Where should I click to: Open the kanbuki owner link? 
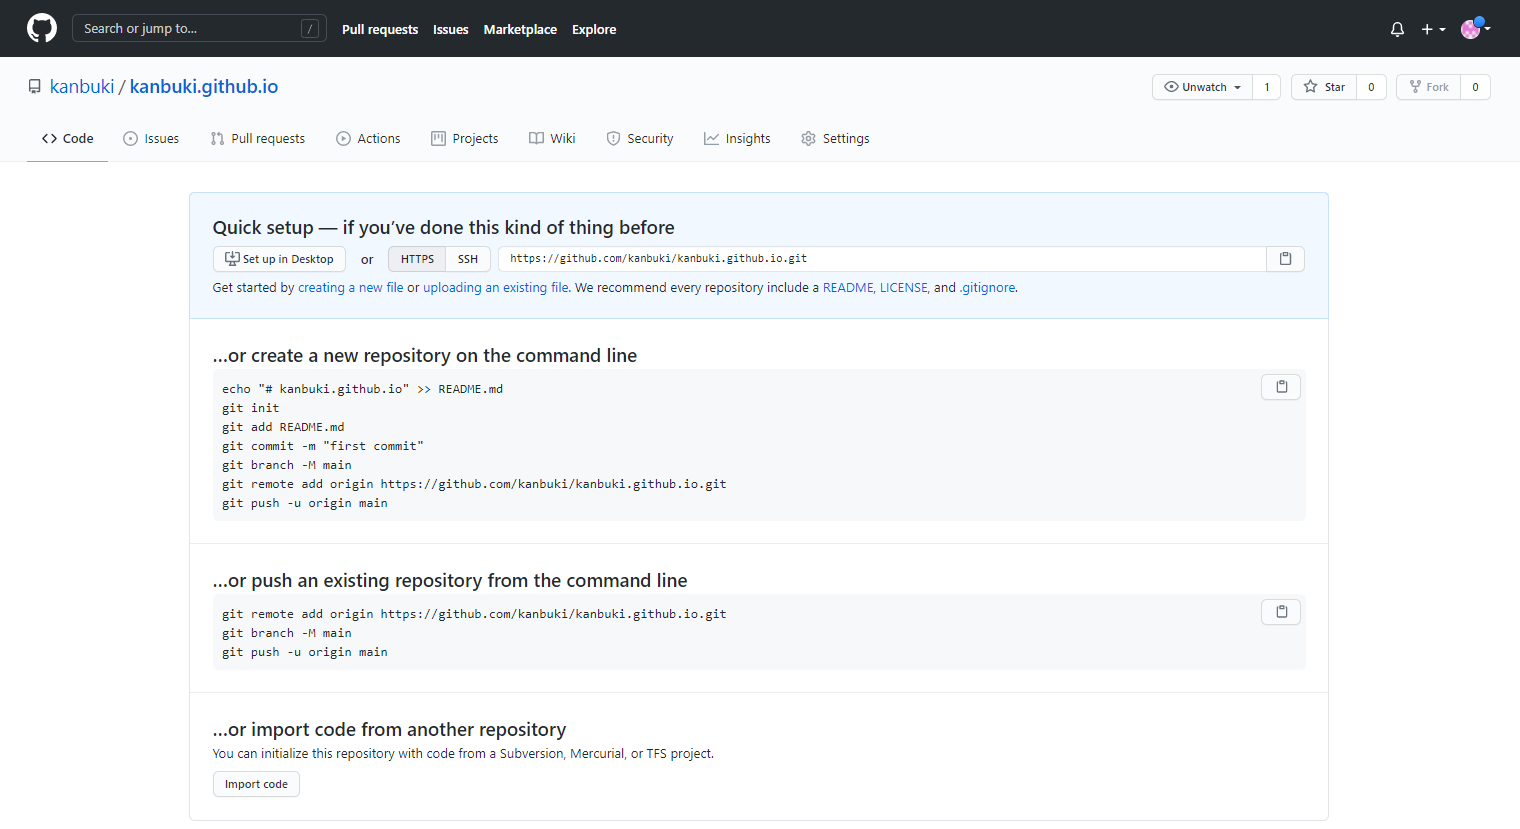pyautogui.click(x=82, y=87)
